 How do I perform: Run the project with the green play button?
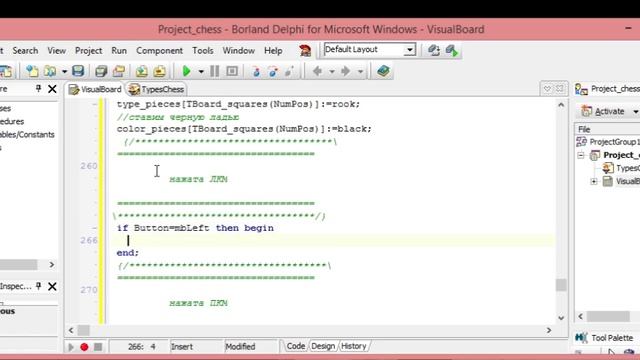point(187,71)
